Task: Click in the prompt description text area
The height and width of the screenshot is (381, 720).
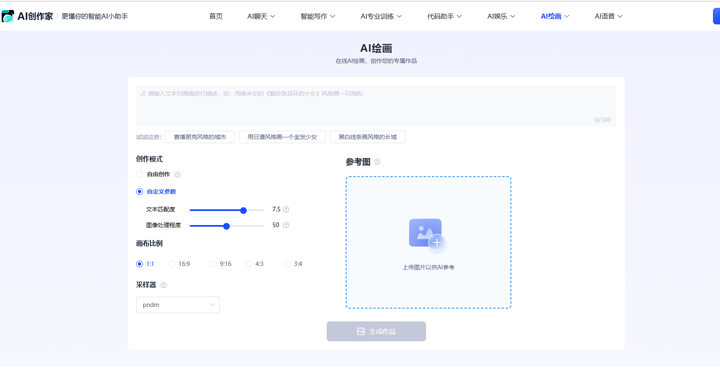Action: point(376,106)
